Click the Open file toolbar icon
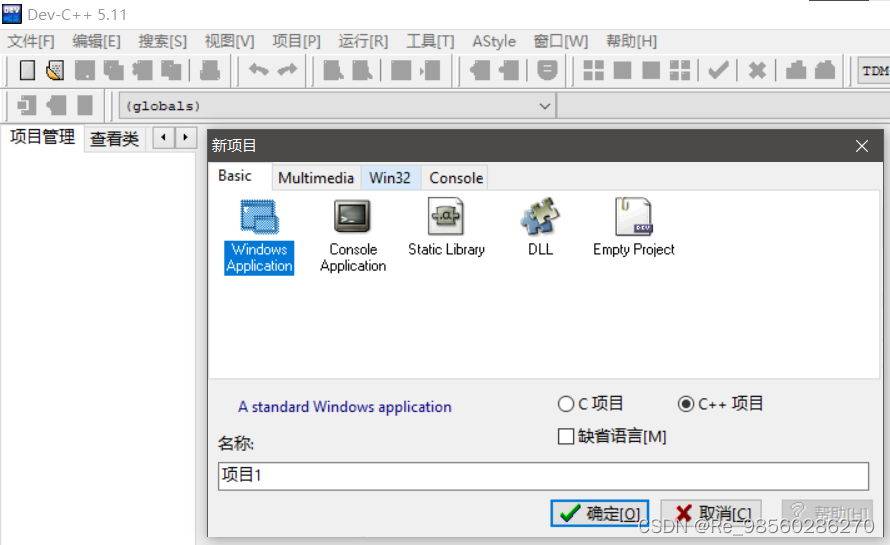Viewport: 890px width, 545px height. coord(55,70)
